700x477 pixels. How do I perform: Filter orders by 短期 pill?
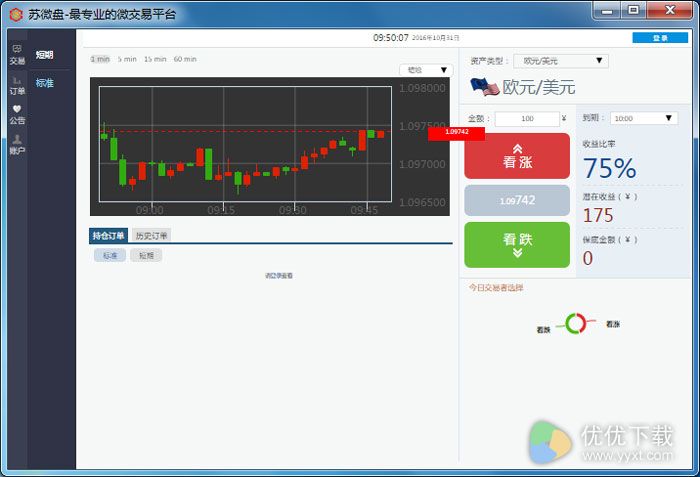tap(146, 255)
